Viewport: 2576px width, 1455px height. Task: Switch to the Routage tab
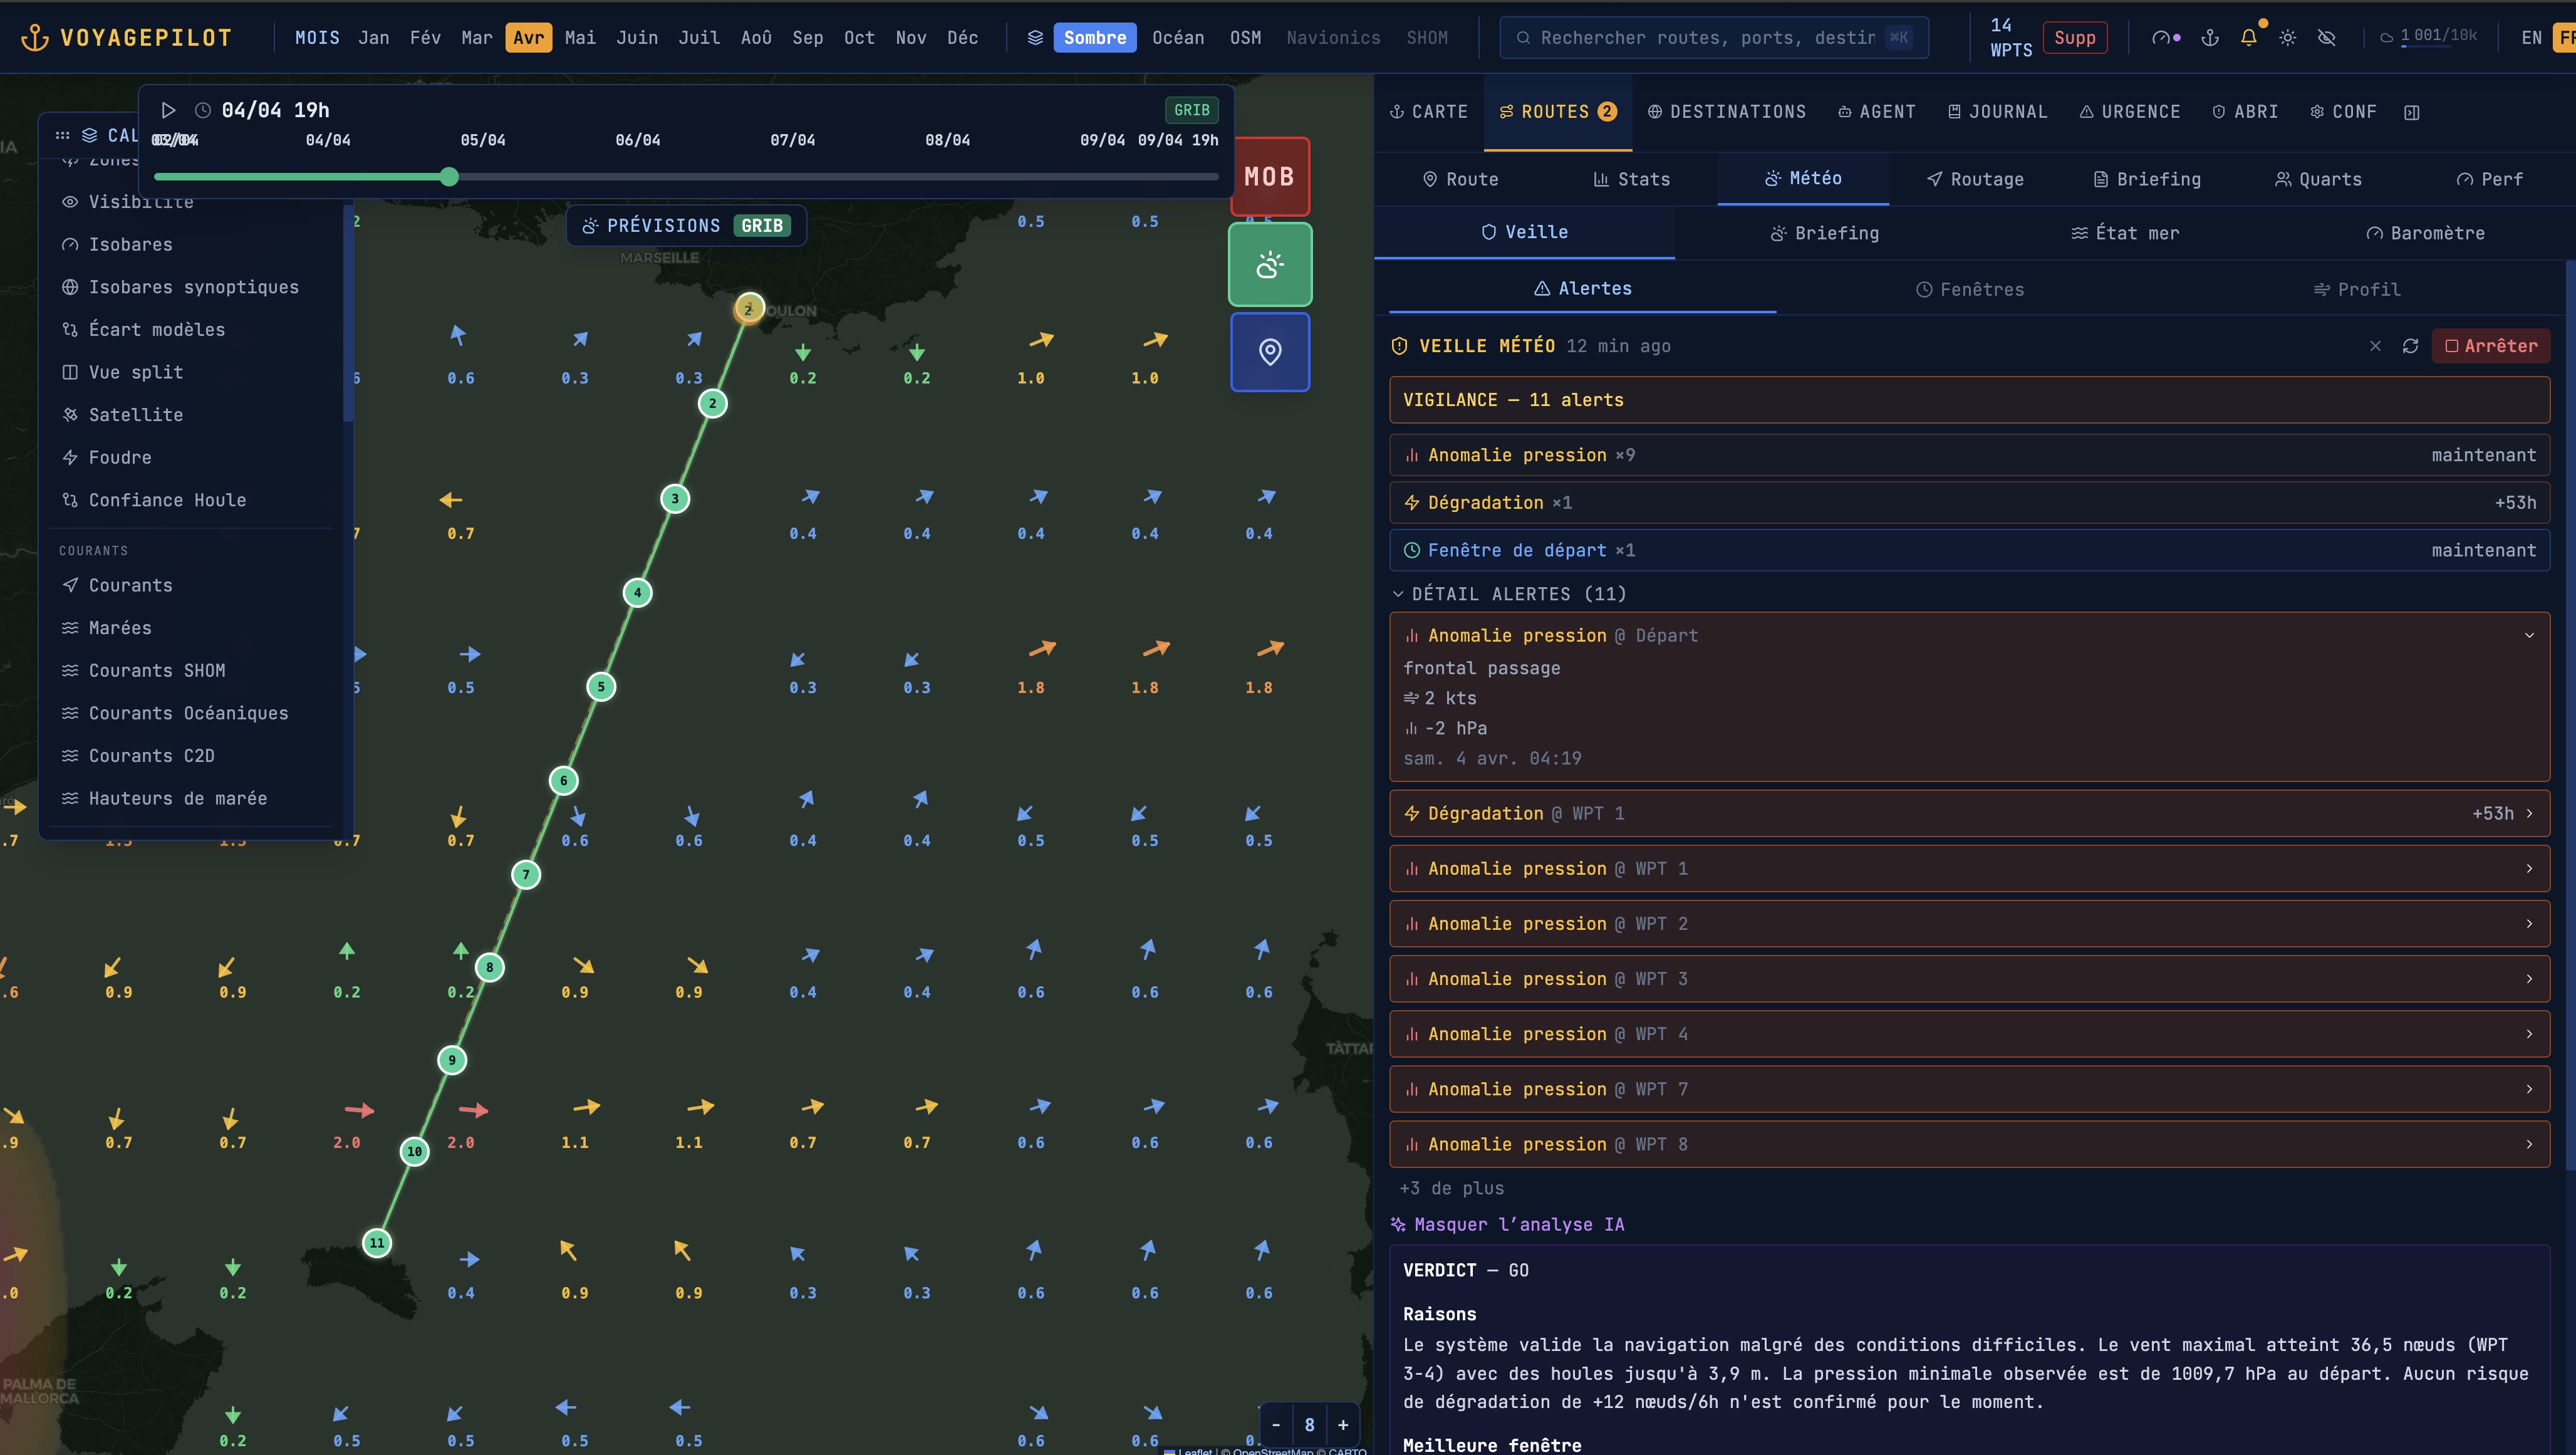[1975, 179]
